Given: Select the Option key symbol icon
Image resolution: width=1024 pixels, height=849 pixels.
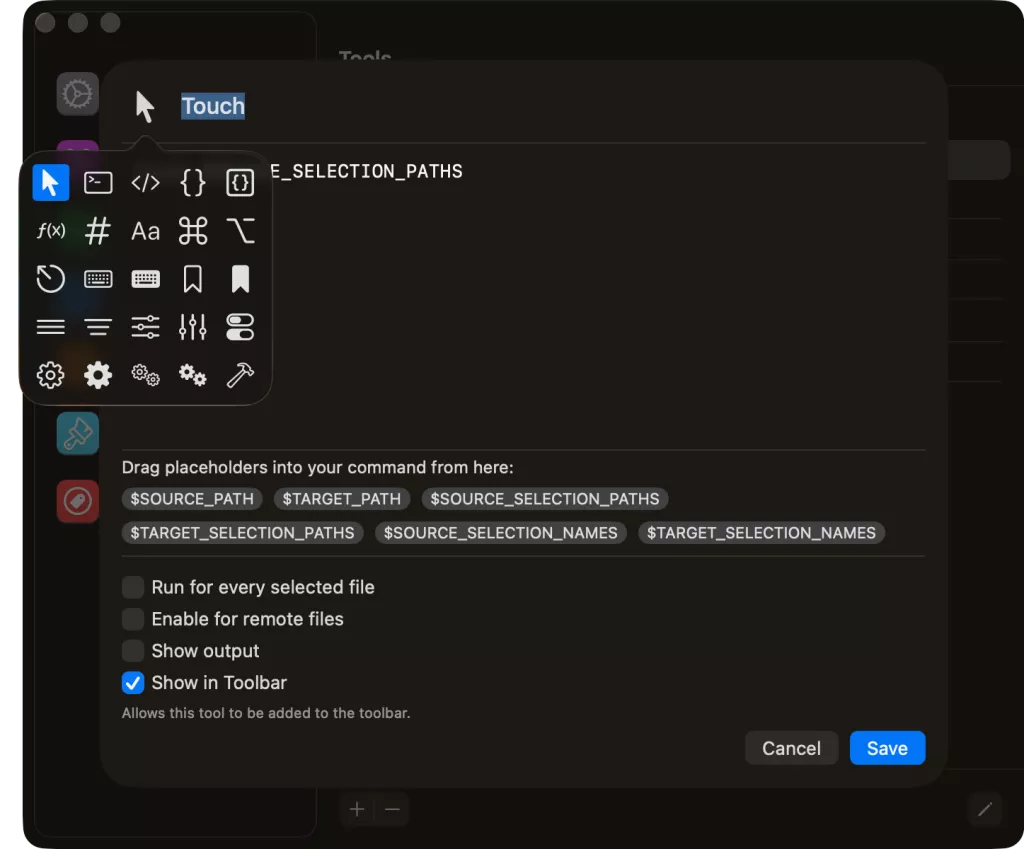Looking at the screenshot, I should [x=240, y=231].
